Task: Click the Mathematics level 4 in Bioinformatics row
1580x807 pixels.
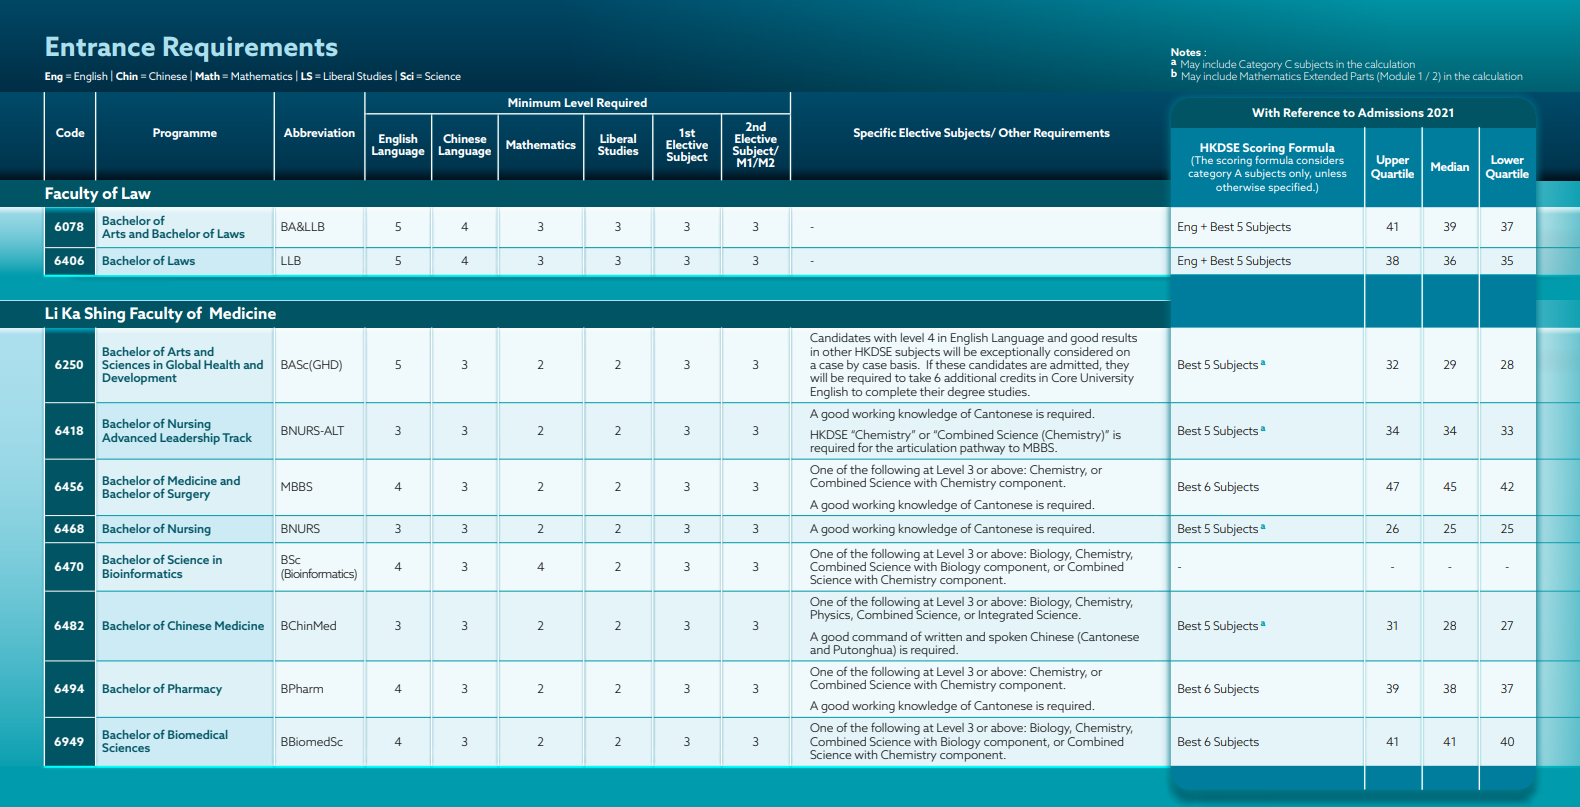Action: [x=541, y=567]
